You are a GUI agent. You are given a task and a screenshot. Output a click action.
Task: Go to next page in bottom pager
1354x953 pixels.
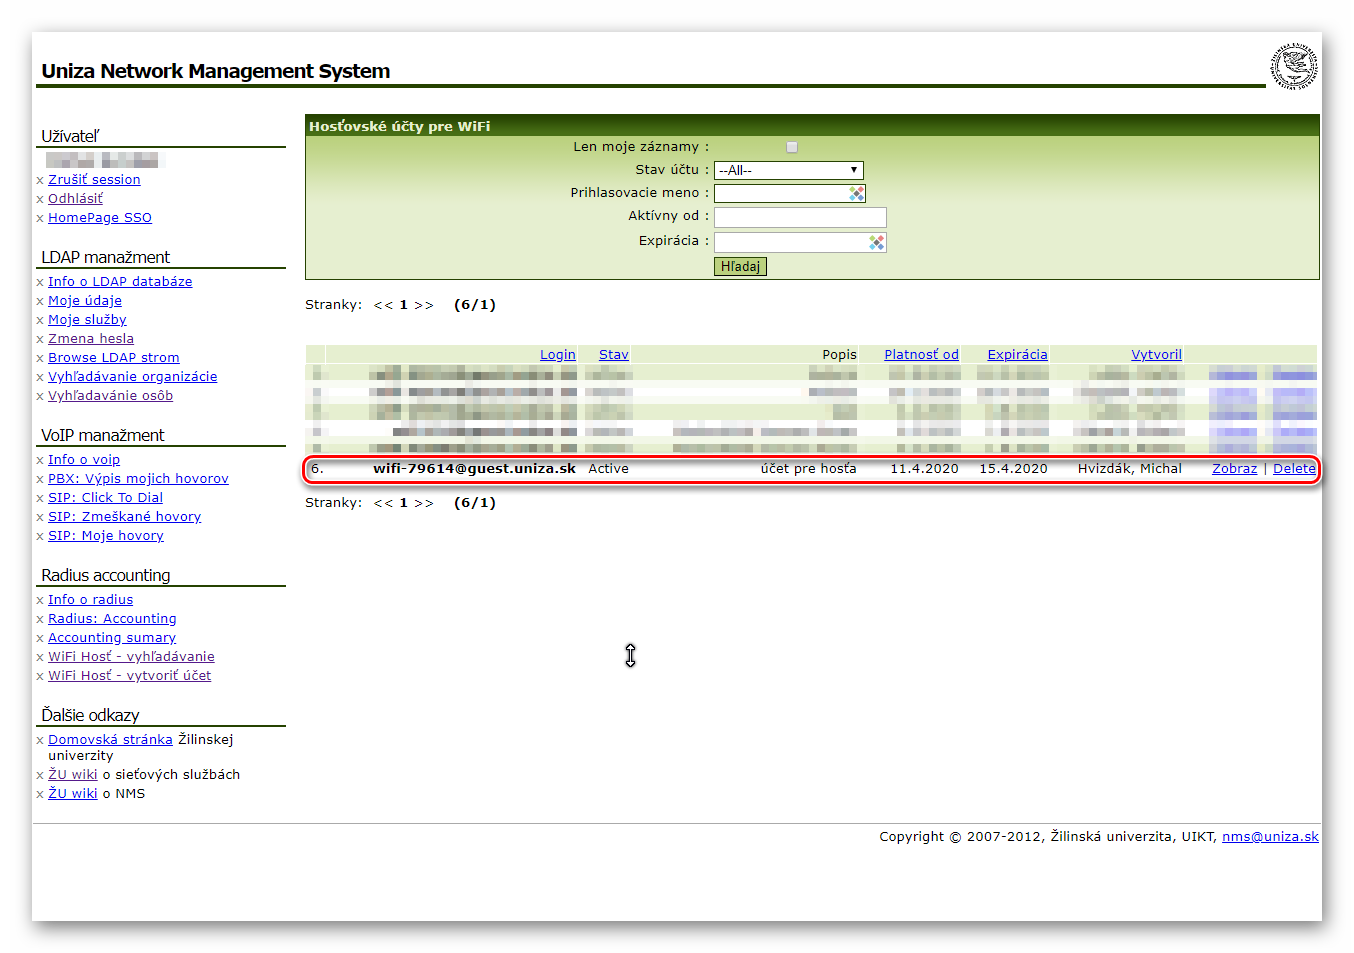[x=424, y=503]
